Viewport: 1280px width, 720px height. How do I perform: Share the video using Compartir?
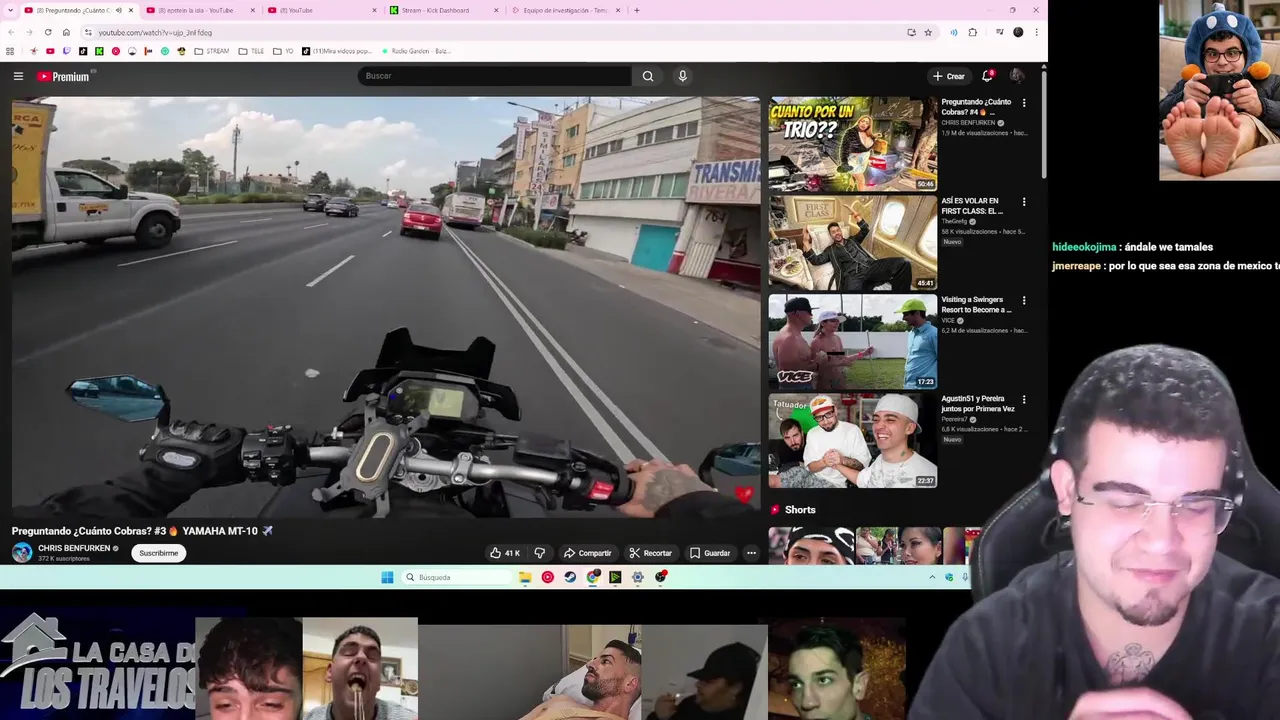[587, 553]
